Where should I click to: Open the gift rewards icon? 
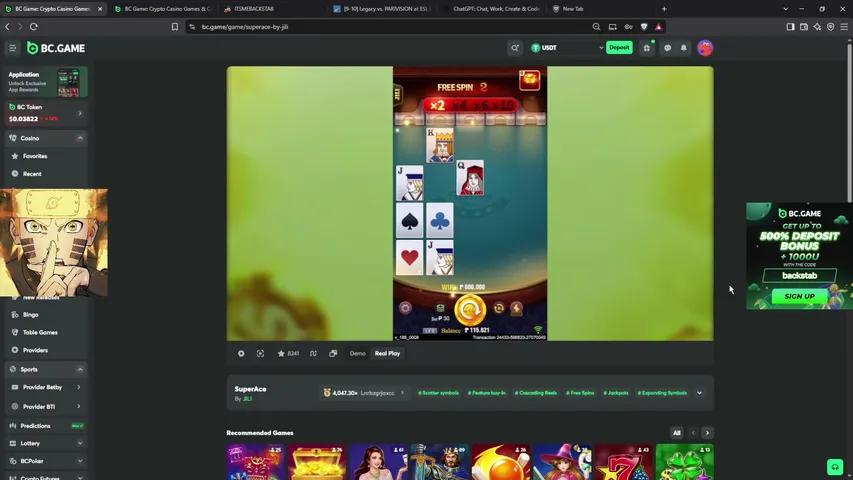(x=647, y=48)
